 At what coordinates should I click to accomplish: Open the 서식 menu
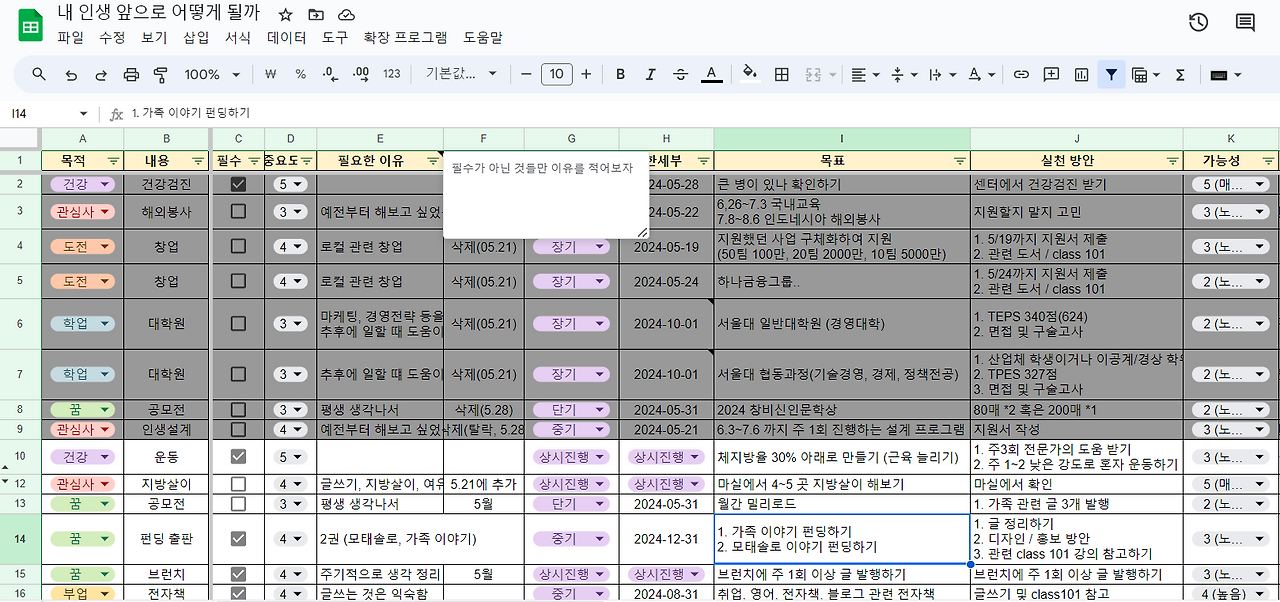point(238,37)
